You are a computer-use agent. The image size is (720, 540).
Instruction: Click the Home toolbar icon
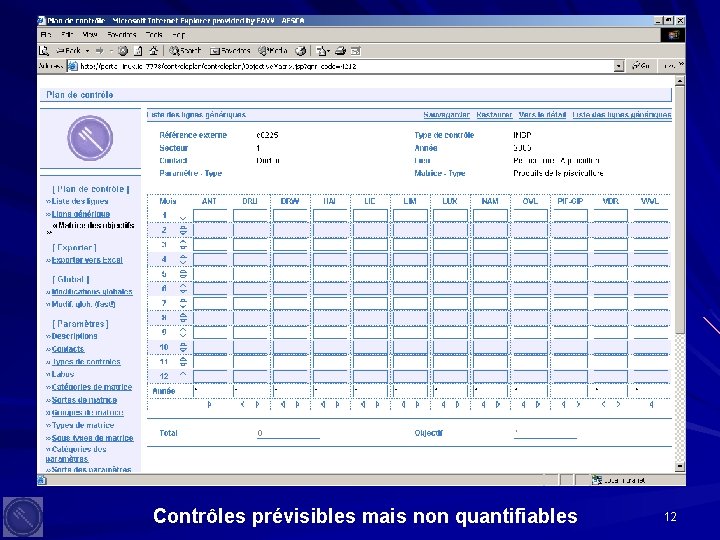pyautogui.click(x=153, y=51)
